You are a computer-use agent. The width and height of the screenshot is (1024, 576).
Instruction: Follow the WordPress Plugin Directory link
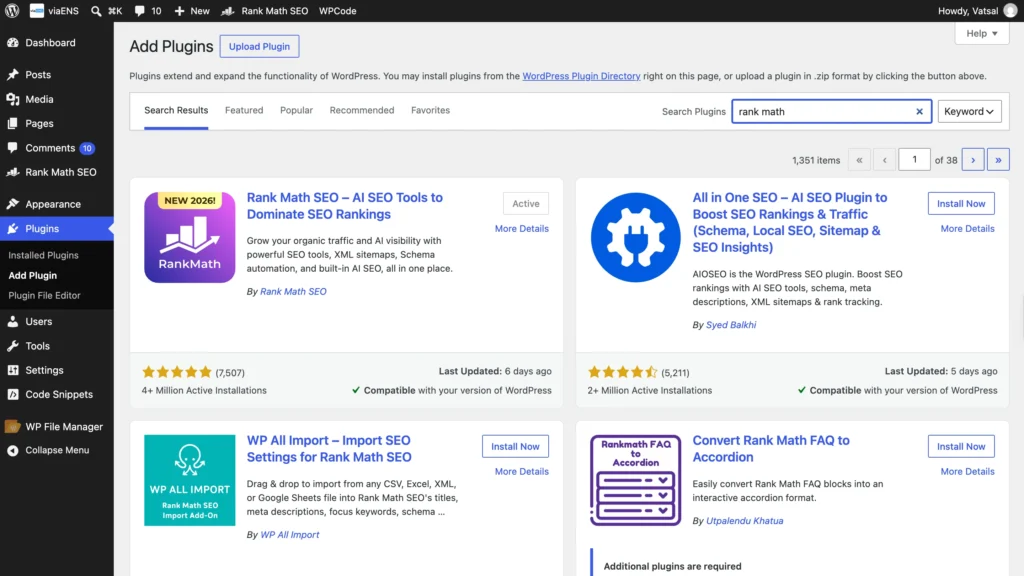point(581,76)
